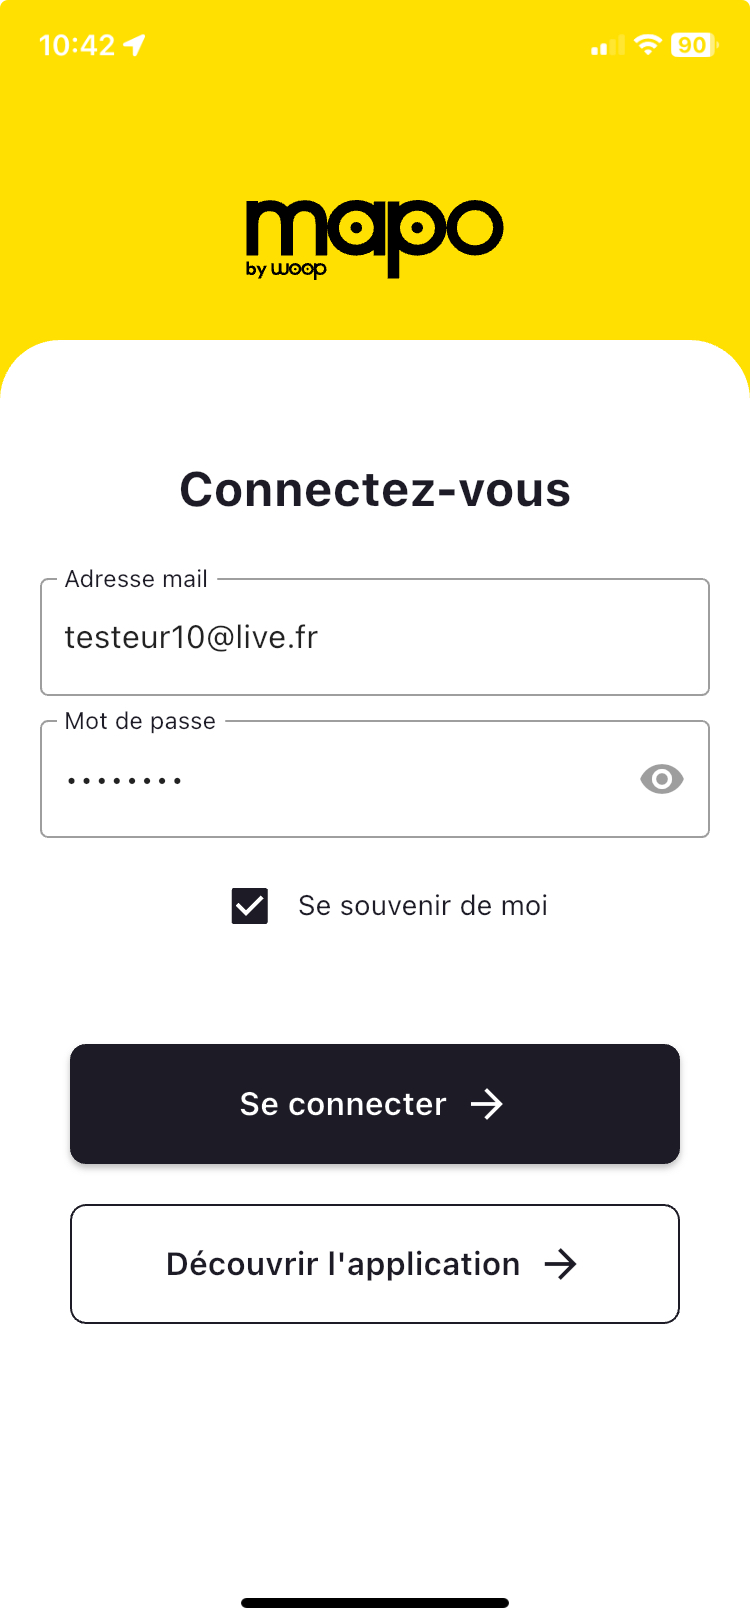The height and width of the screenshot is (1624, 750).
Task: Tap the 10:42 clock in status bar
Action: point(77,45)
